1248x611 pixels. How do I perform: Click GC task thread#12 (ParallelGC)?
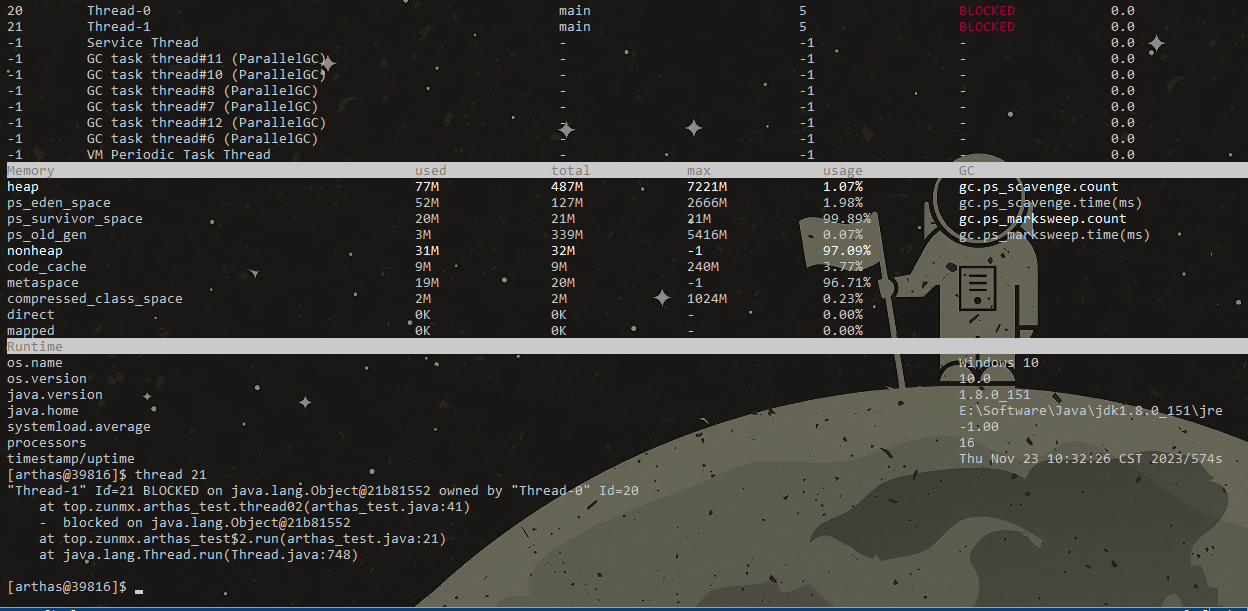coord(207,123)
